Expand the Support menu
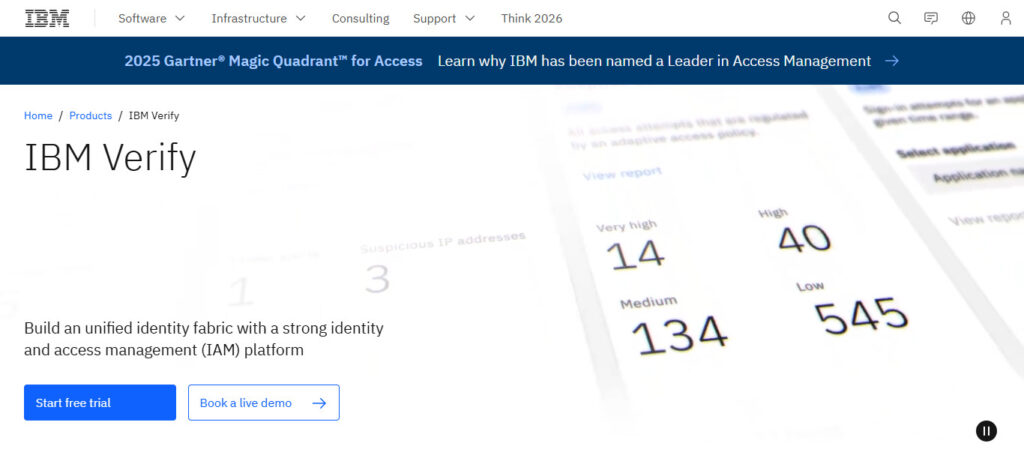 pyautogui.click(x=444, y=18)
